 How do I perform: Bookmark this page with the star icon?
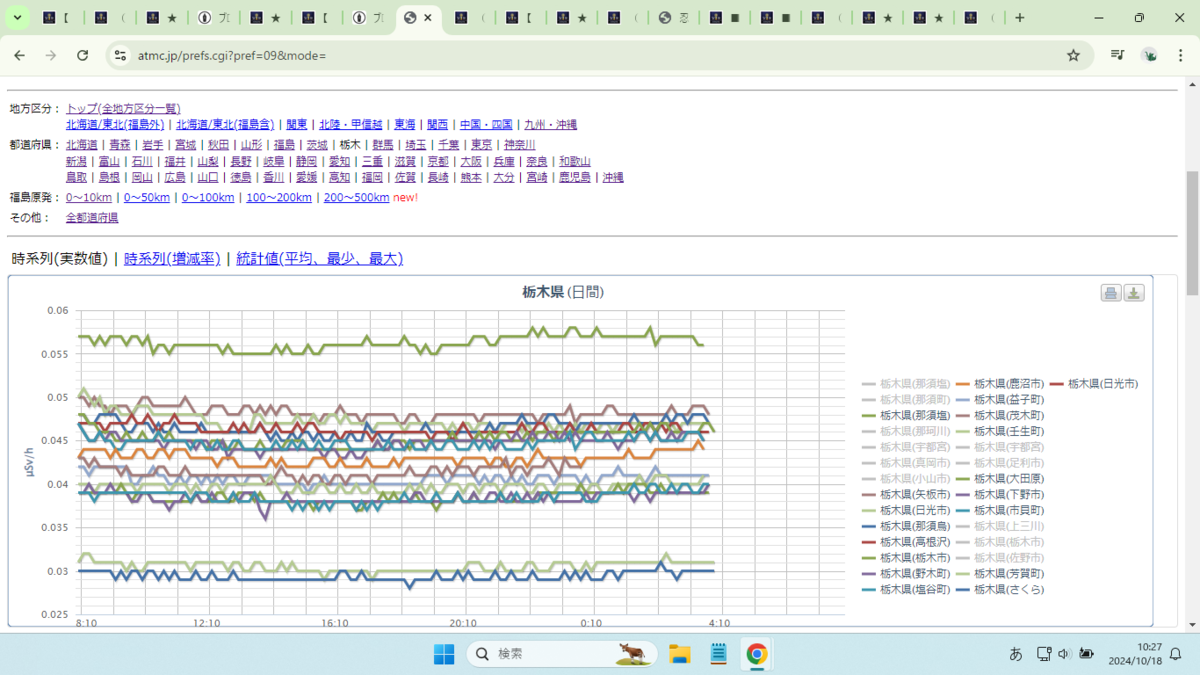pos(1073,55)
